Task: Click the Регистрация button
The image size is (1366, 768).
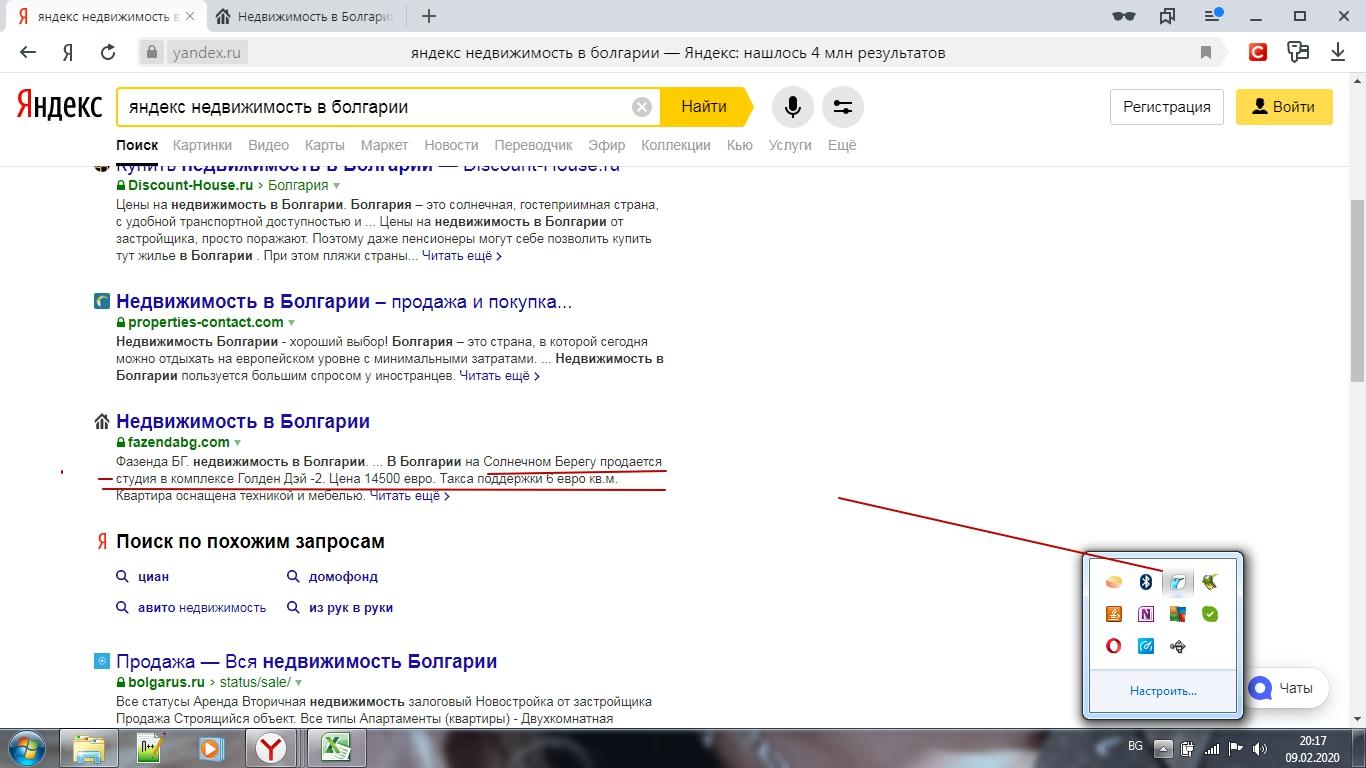Action: [x=1167, y=107]
